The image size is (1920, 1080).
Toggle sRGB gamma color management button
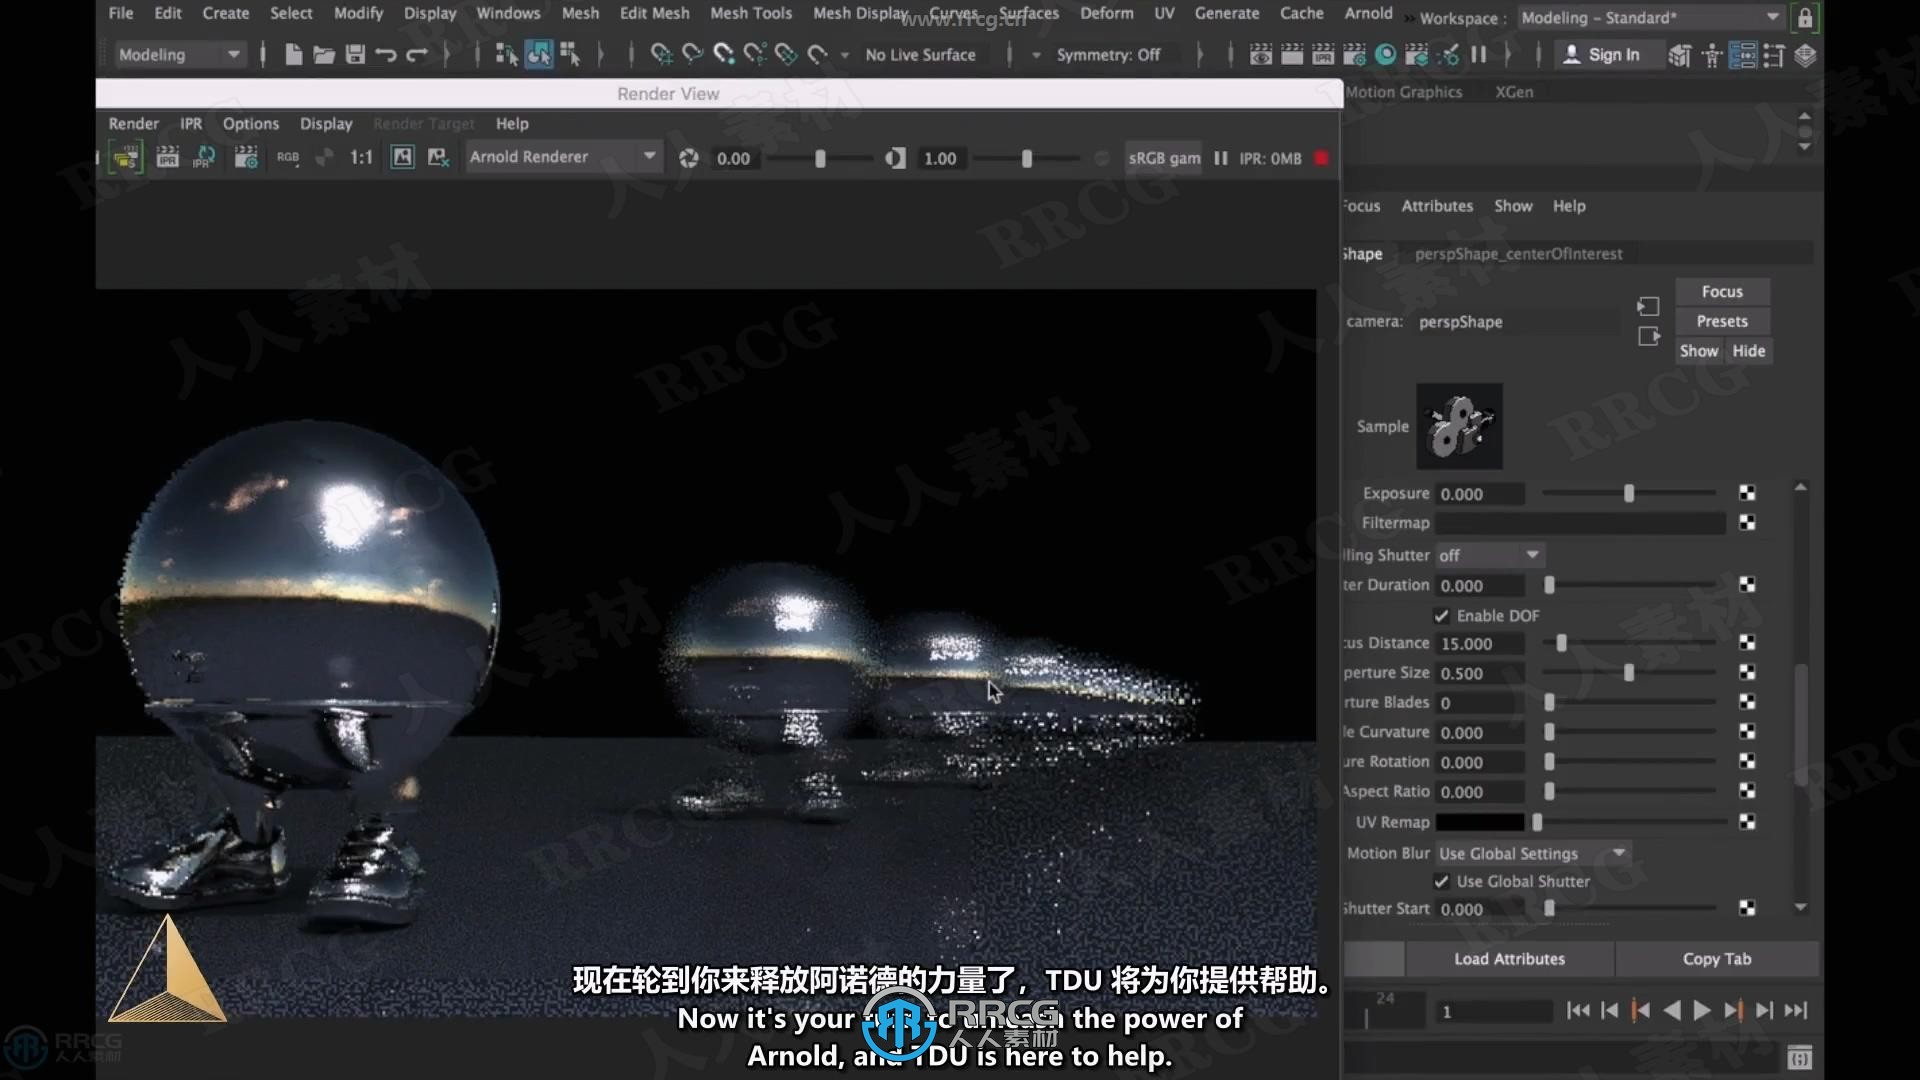(x=1164, y=158)
